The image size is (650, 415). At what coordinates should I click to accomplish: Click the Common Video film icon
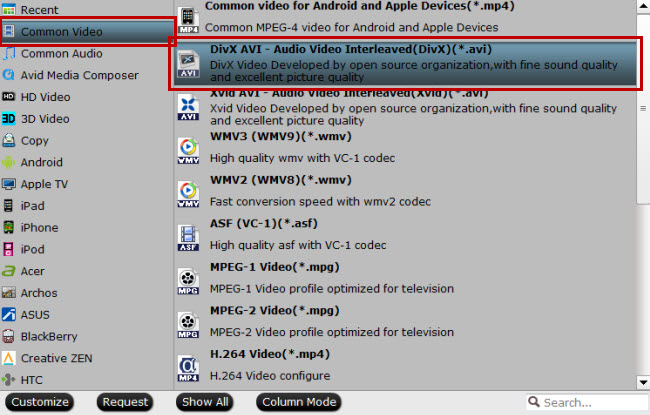pos(9,31)
